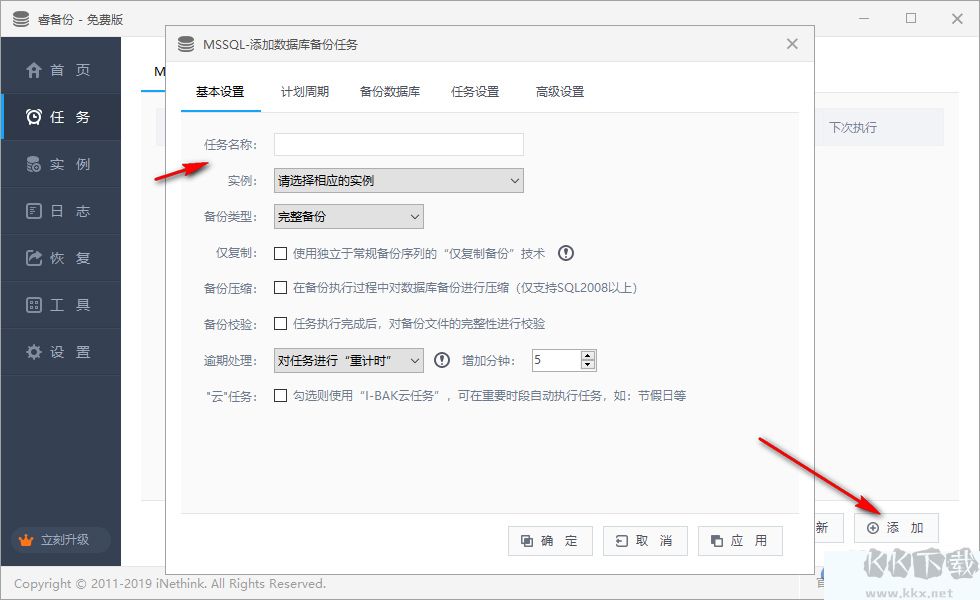Enable the 备份压缩 compression checkbox

(x=281, y=289)
